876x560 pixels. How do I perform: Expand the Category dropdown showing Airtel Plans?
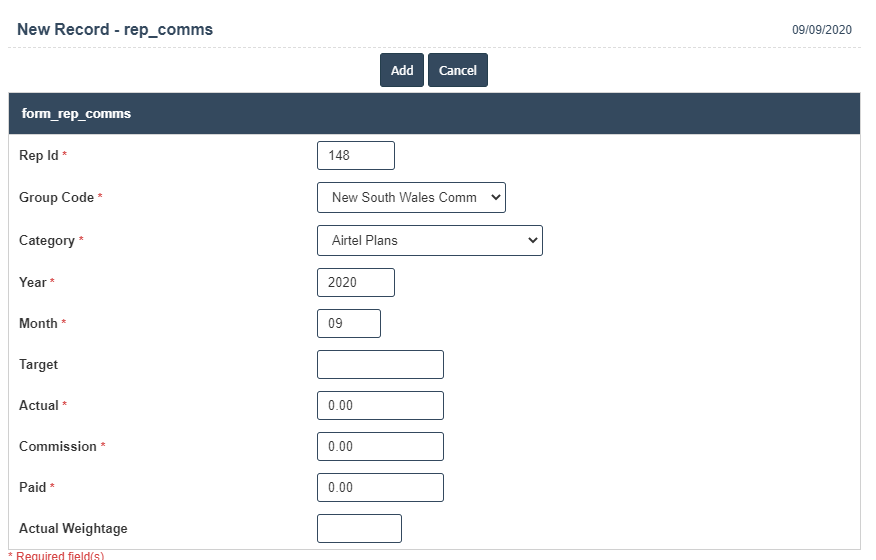(429, 241)
